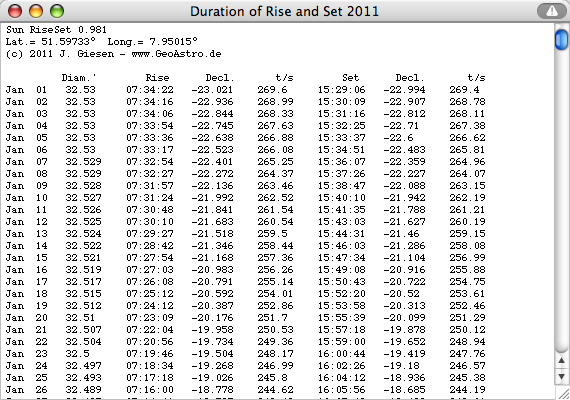Screen dimensions: 570x400
Task: Click the red close window button
Action: point(15,11)
